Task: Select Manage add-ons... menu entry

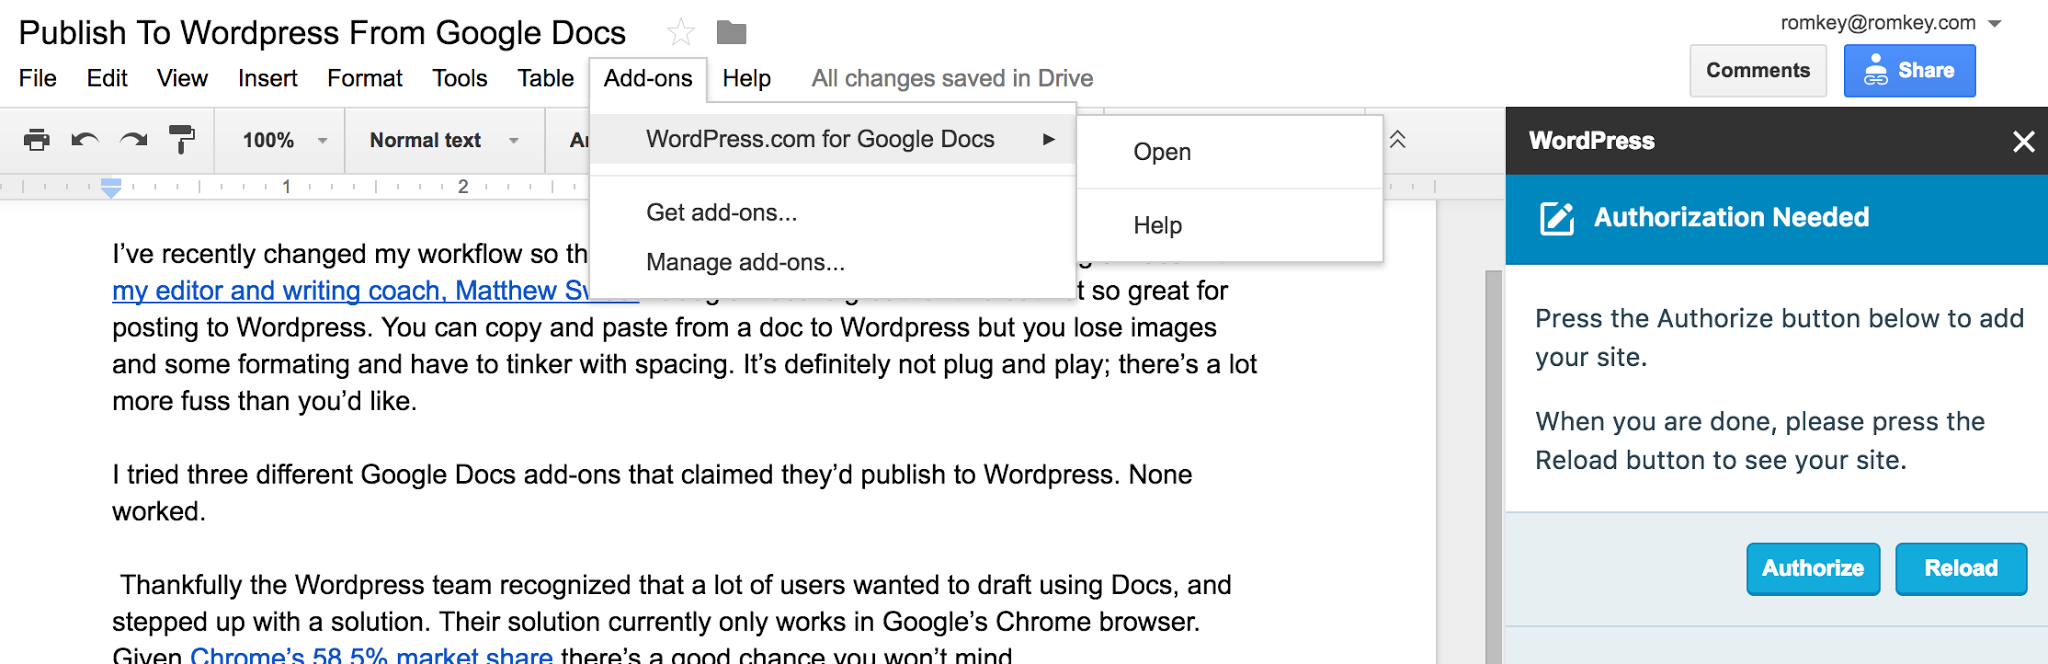Action: click(x=832, y=262)
